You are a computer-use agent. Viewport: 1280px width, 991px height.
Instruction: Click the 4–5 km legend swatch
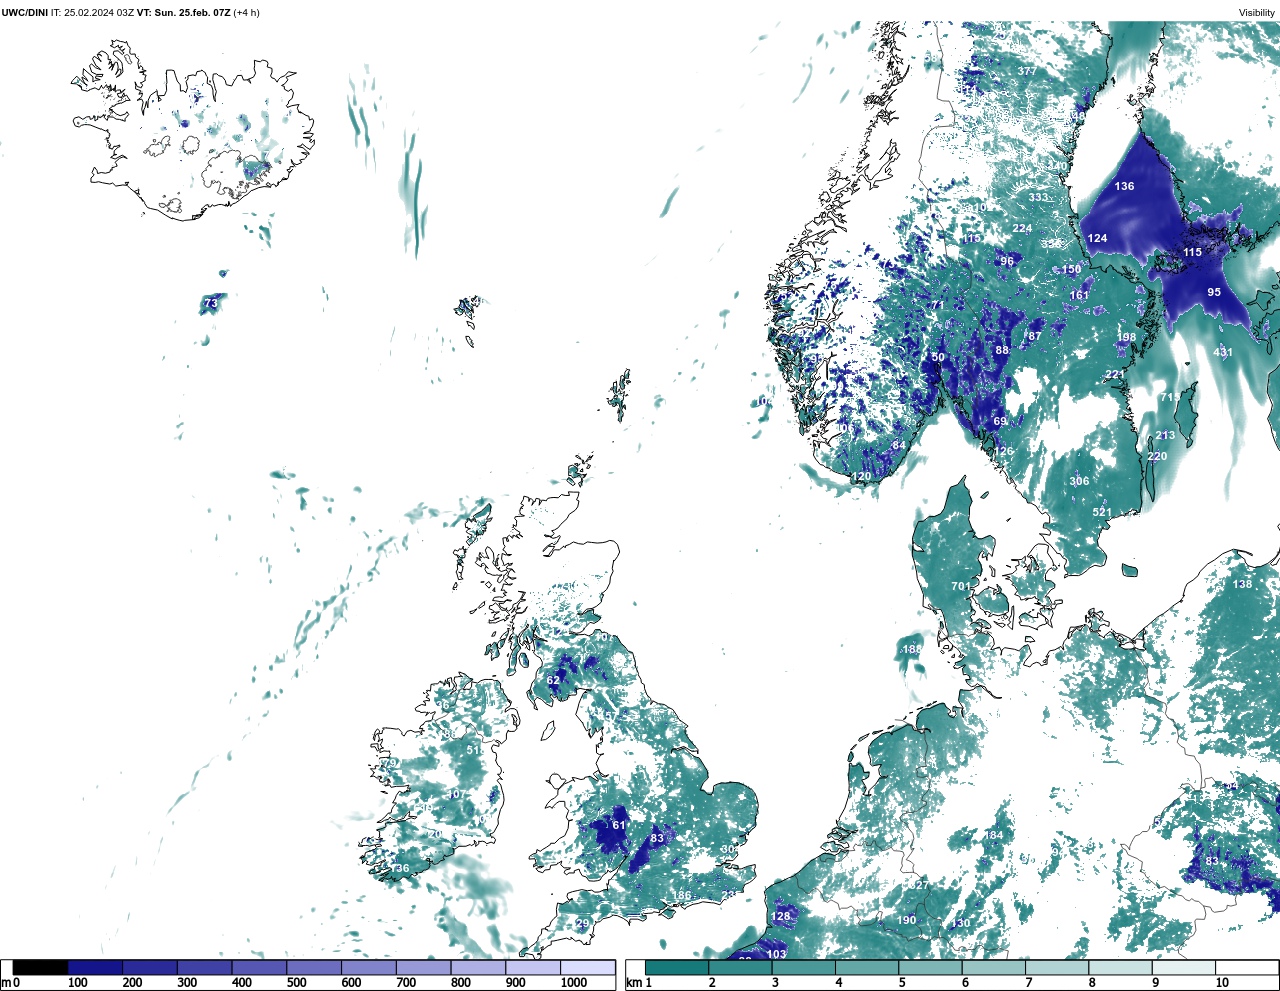(867, 968)
